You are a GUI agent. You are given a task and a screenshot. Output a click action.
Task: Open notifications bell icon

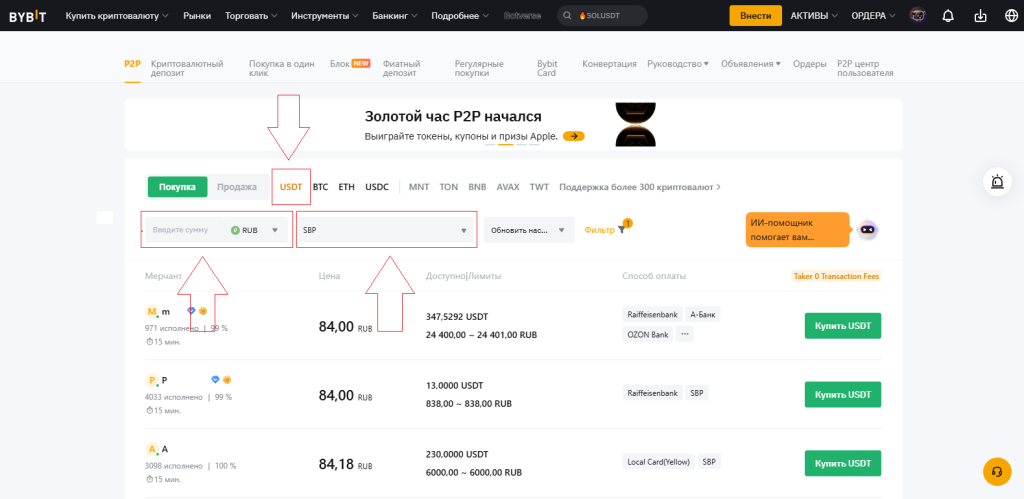tap(948, 16)
